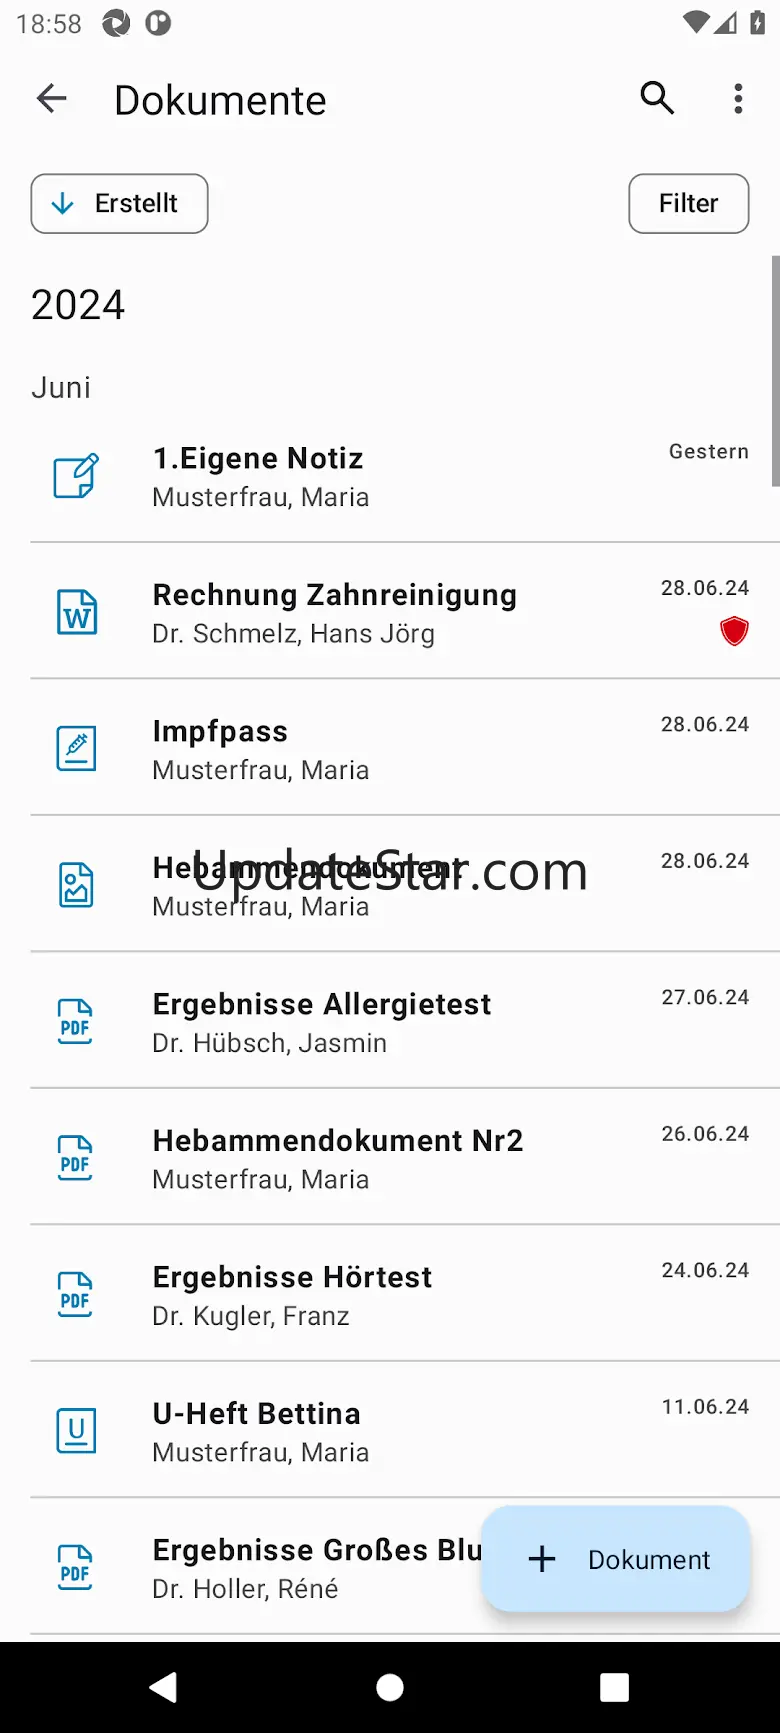
Task: Open the three-dot overflow menu
Action: 738,99
